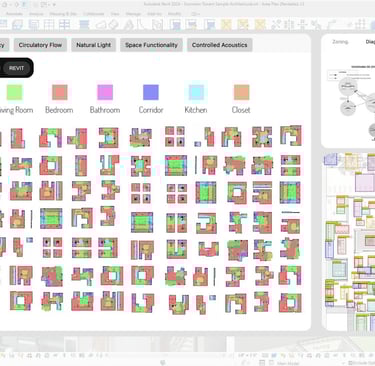Click the Corridor legend label
The height and width of the screenshot is (366, 375).
[x=151, y=110]
